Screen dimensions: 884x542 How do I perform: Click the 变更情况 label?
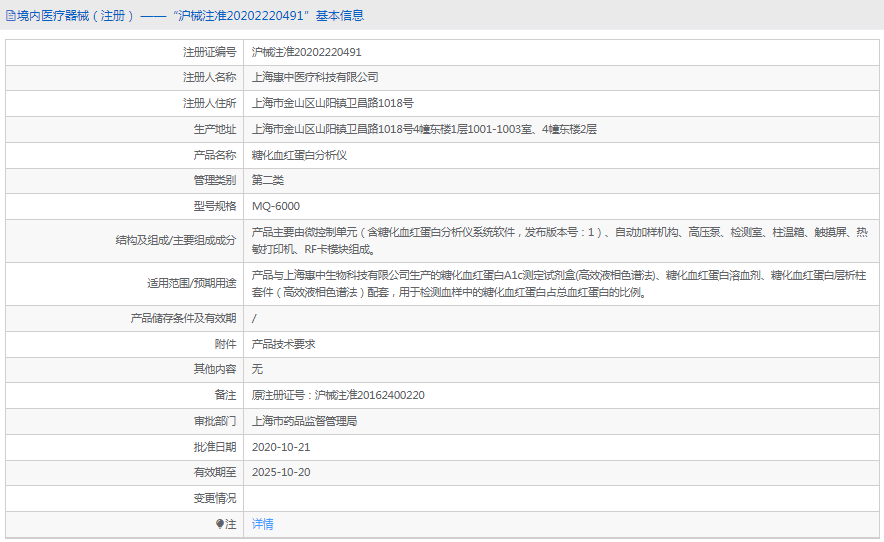coord(215,499)
